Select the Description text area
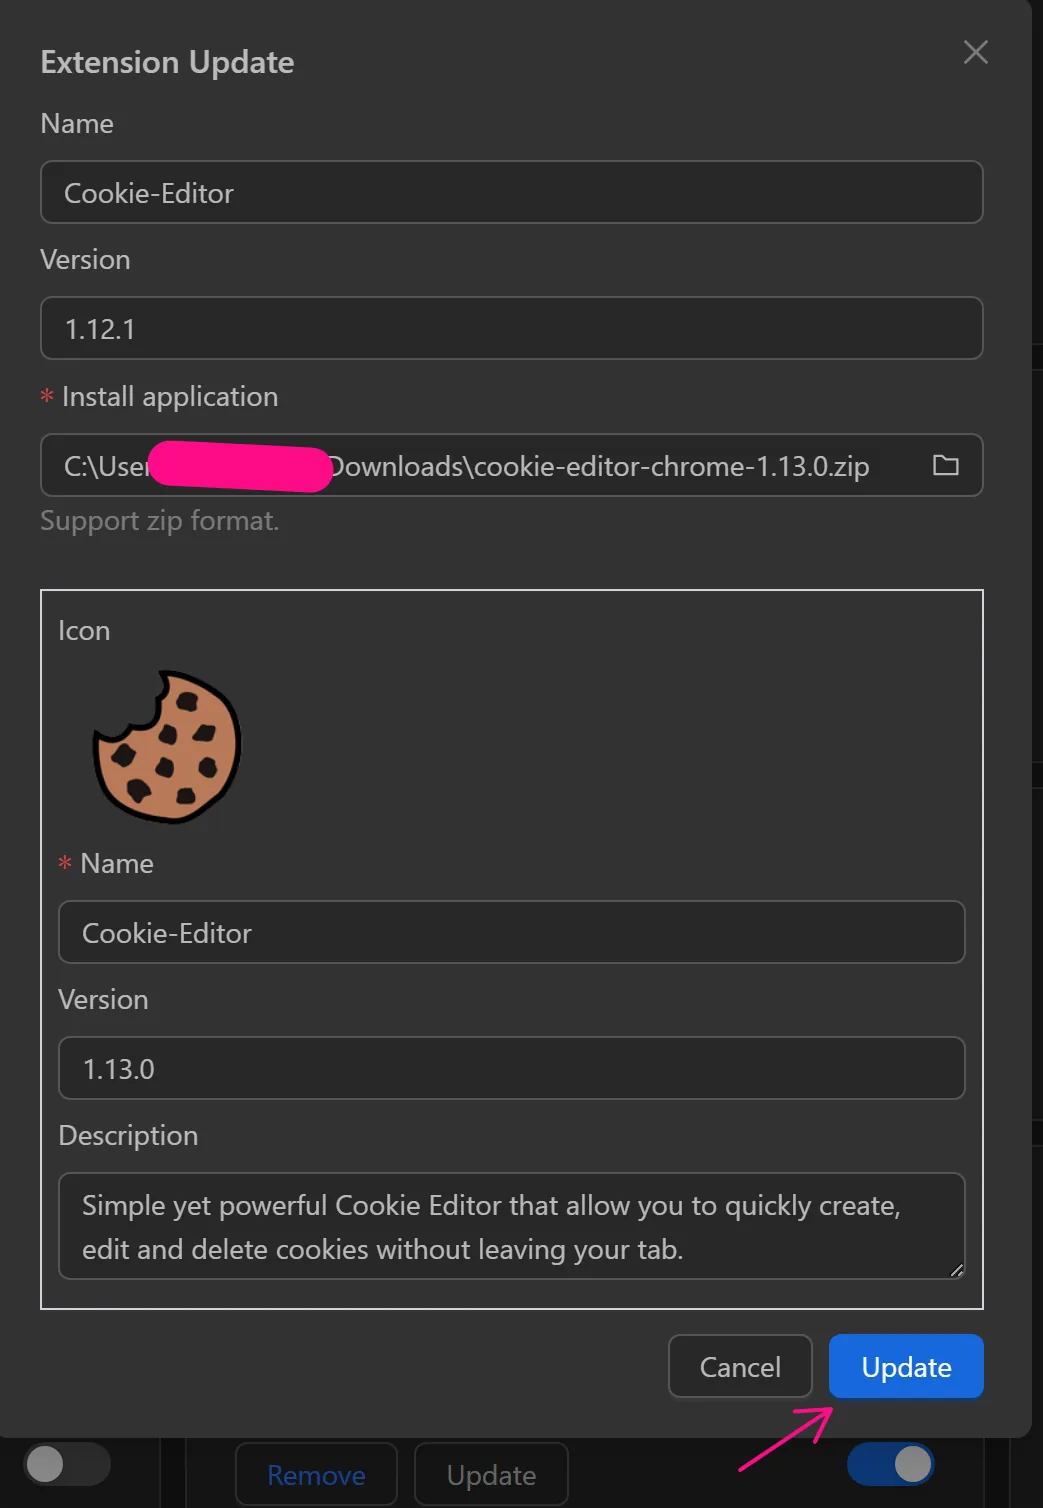This screenshot has height=1508, width=1043. [511, 1226]
